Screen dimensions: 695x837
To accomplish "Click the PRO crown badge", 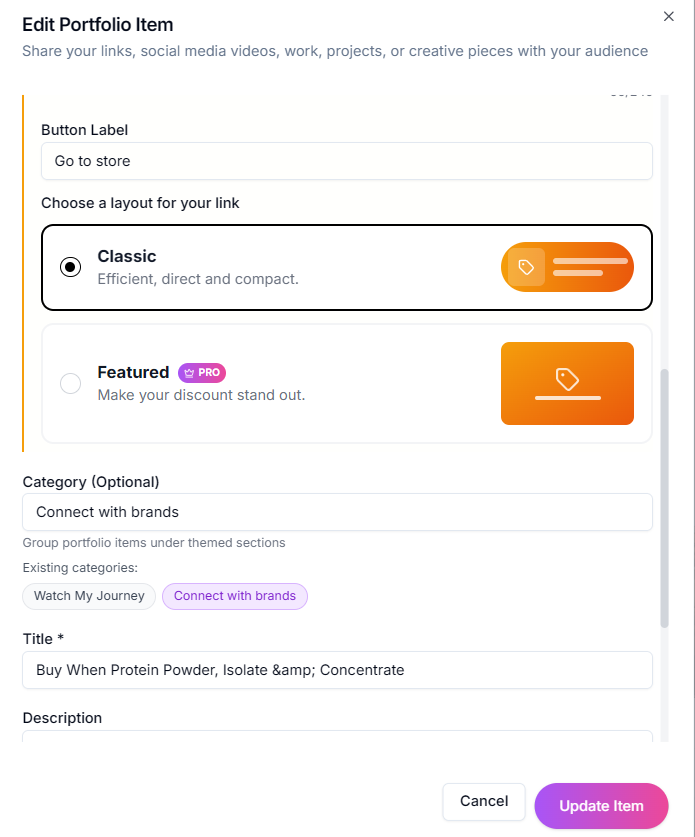I will click(x=202, y=372).
